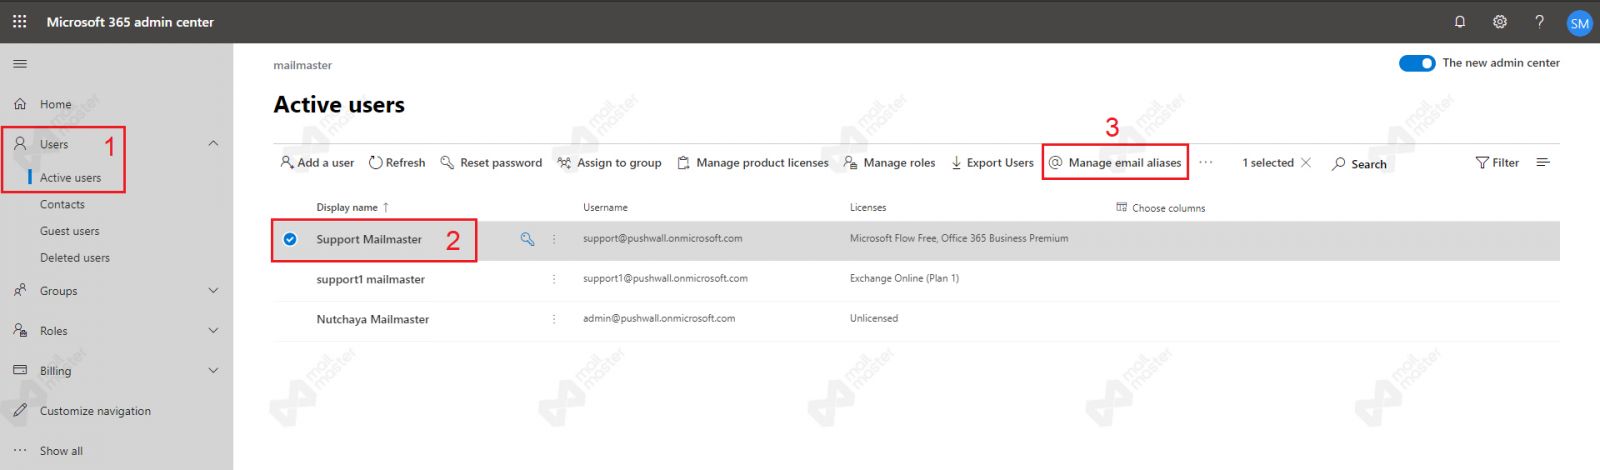Expand the Billing section chevron

point(213,370)
